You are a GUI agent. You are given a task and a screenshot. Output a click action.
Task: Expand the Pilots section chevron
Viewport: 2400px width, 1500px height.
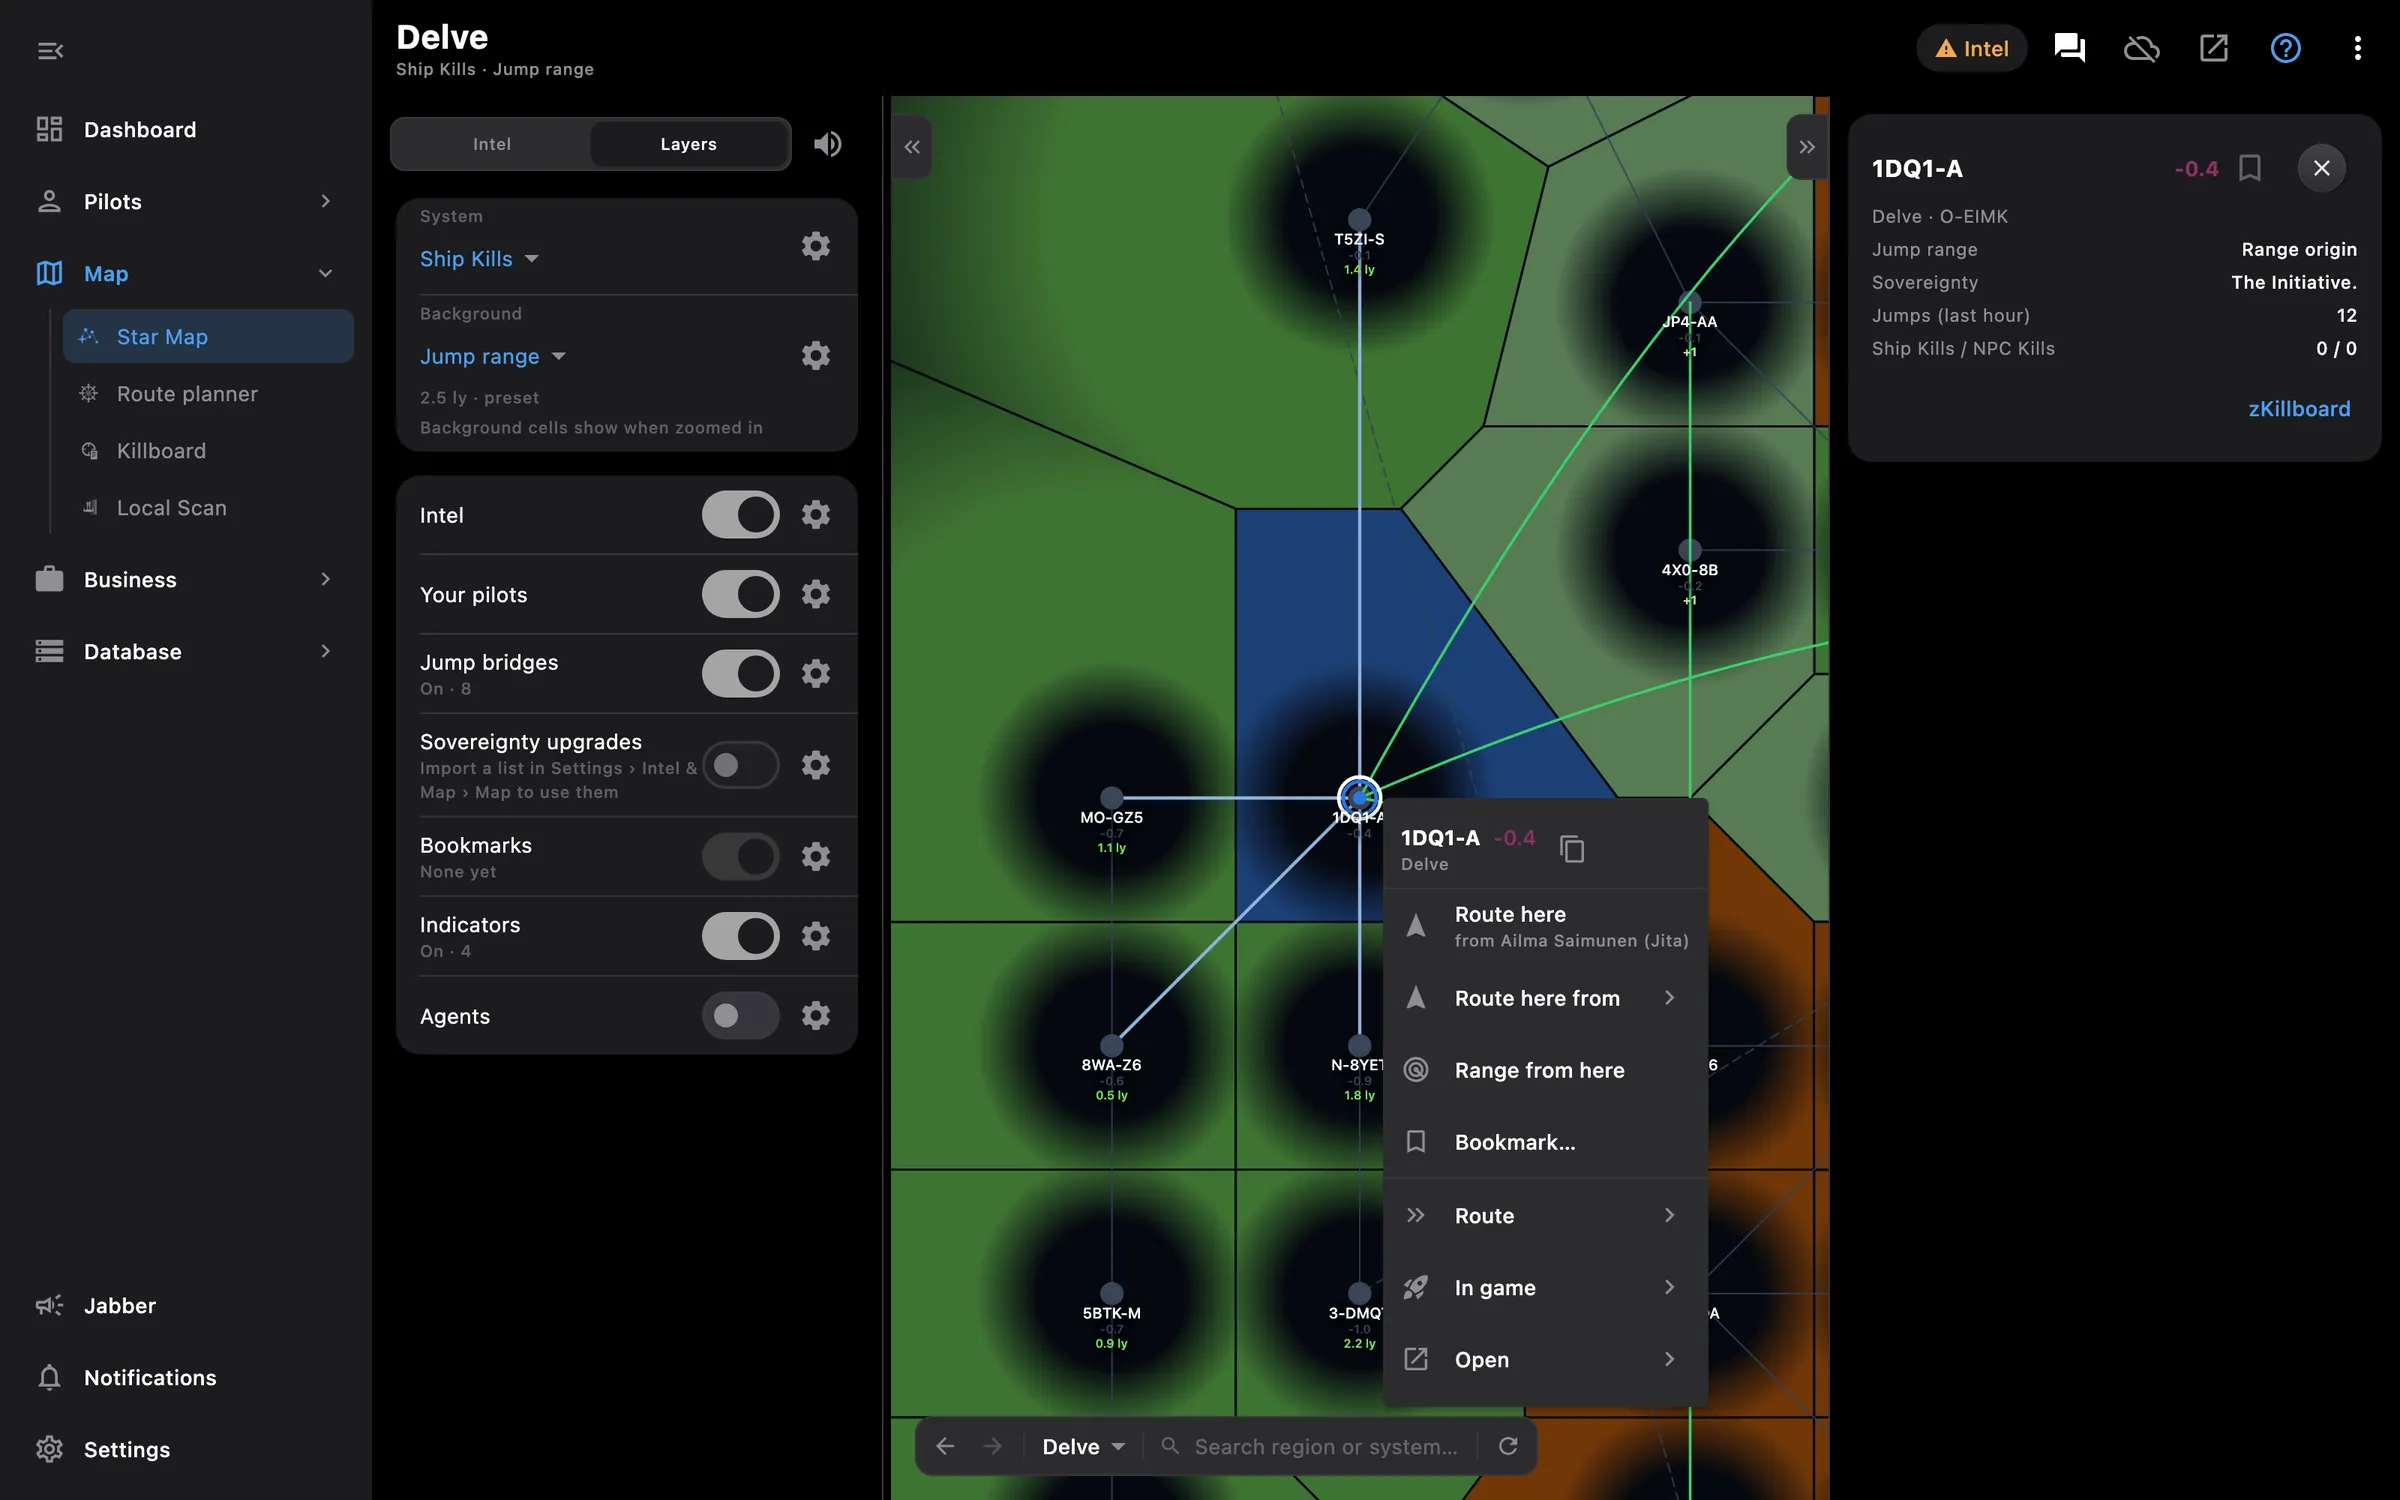pyautogui.click(x=325, y=201)
